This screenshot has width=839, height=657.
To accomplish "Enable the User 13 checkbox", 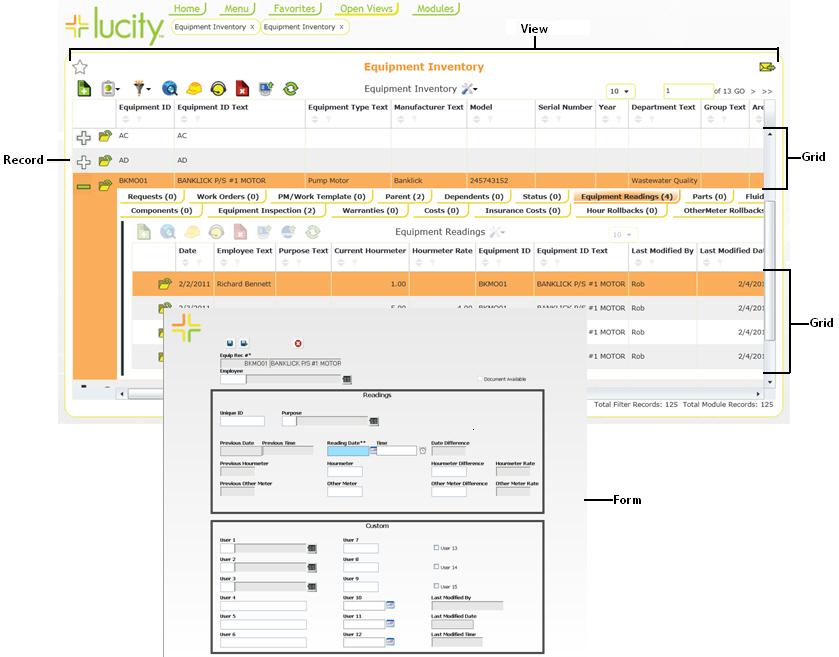I will pyautogui.click(x=437, y=547).
